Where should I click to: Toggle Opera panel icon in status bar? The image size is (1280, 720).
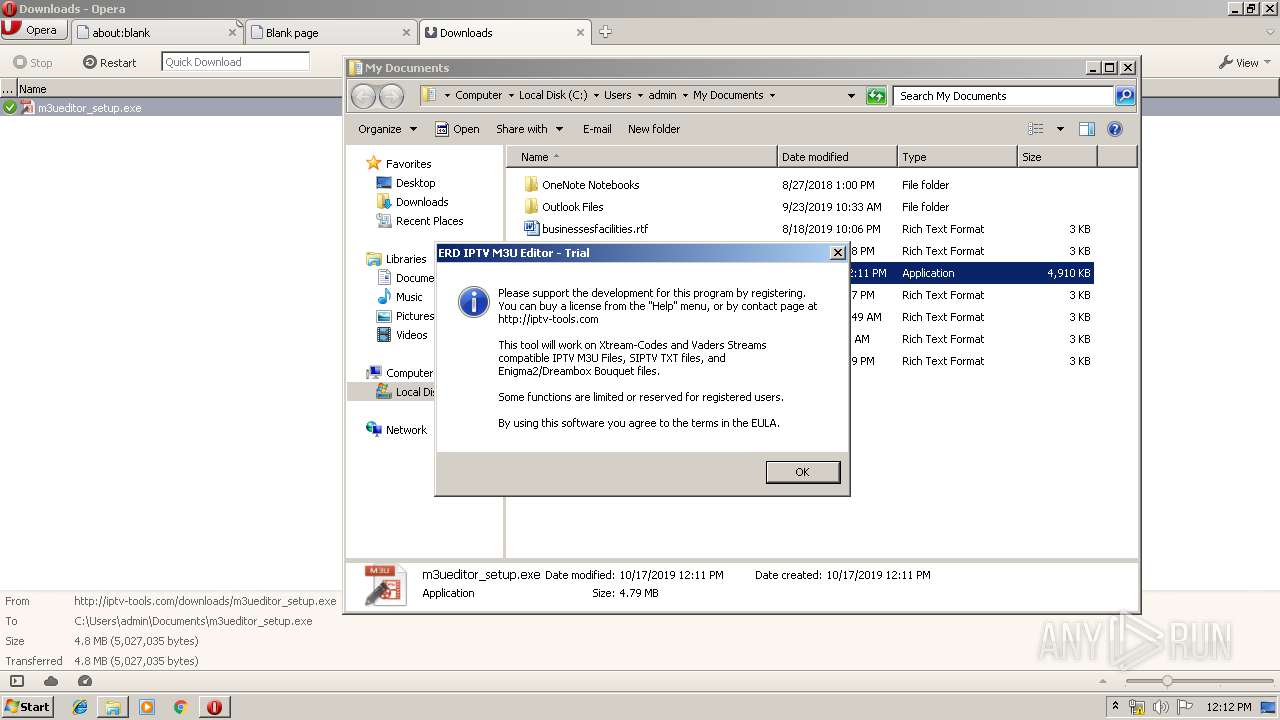point(16,681)
